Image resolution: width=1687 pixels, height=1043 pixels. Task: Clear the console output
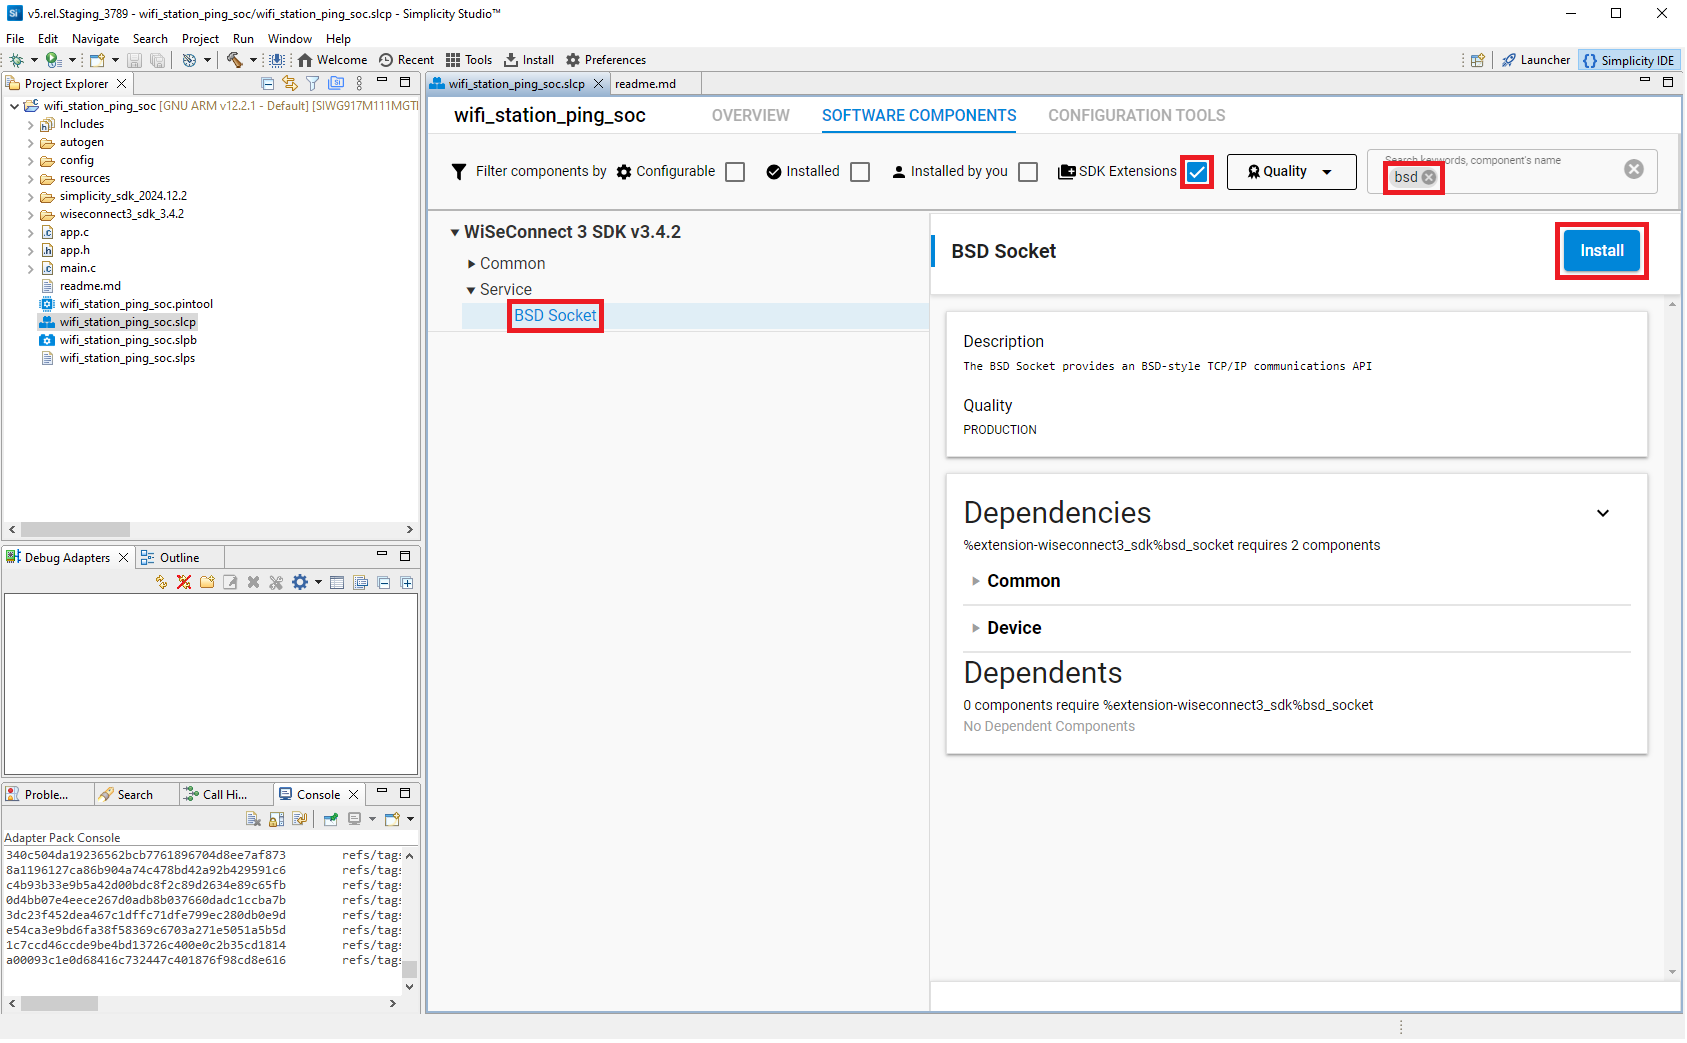[254, 819]
